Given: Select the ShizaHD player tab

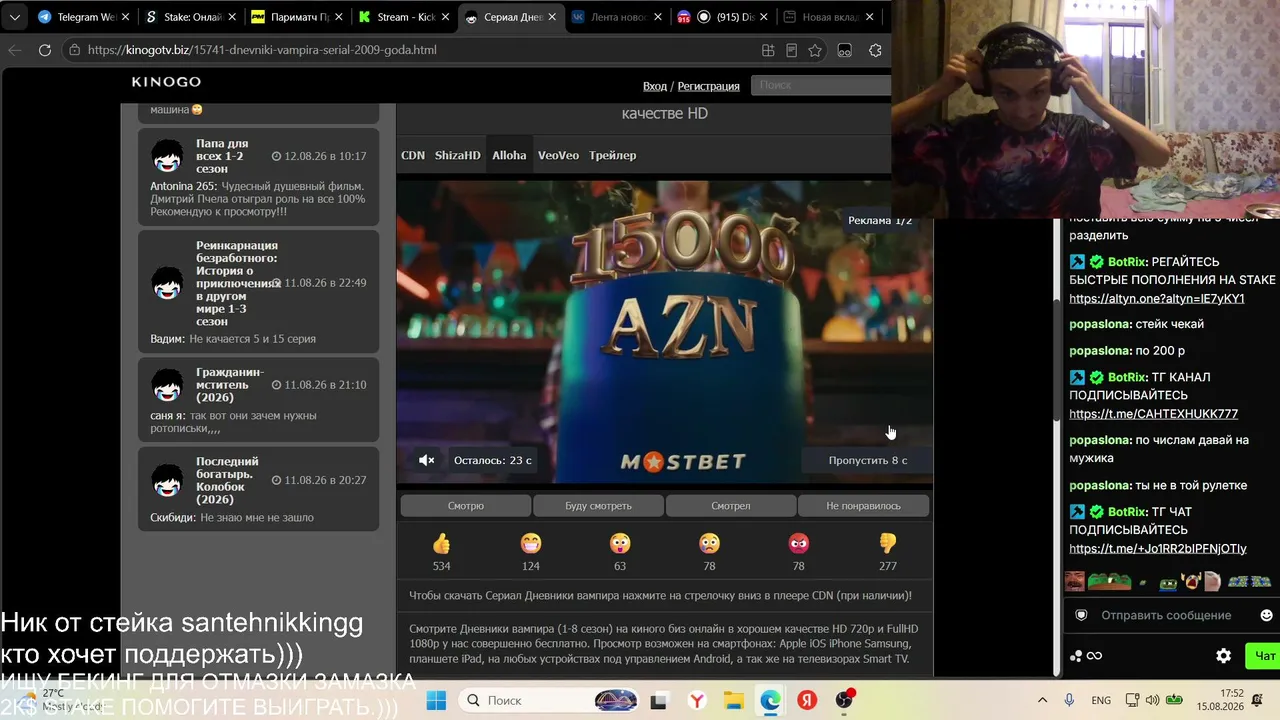Looking at the screenshot, I should pos(458,155).
